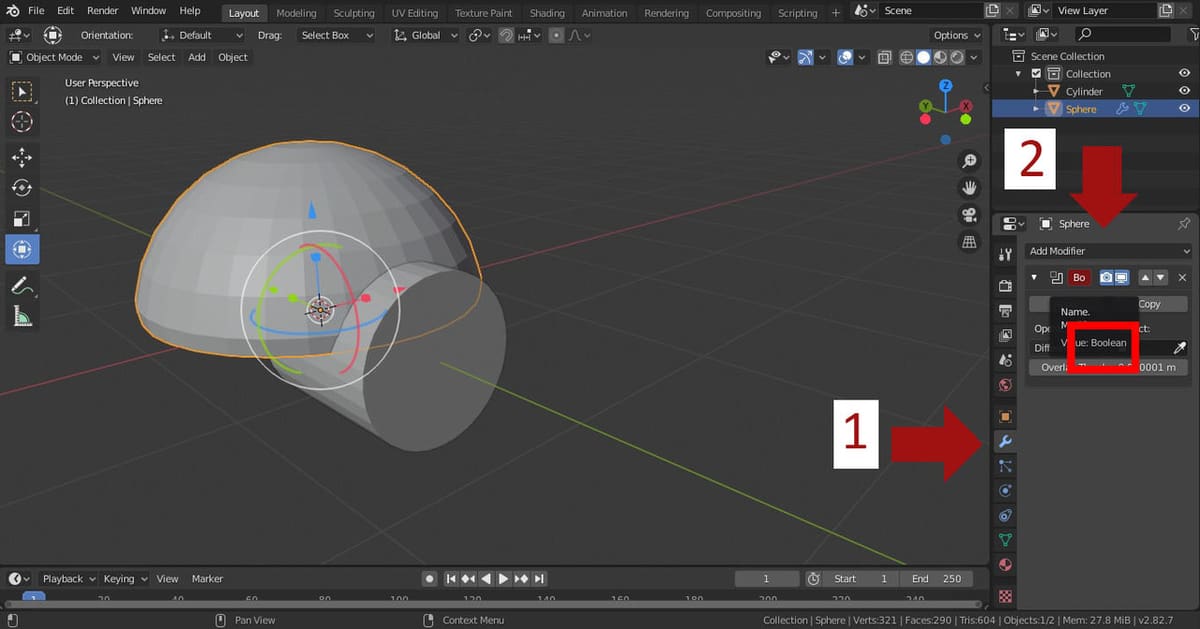Open the Object Mode dropdown
Screen dimensions: 1200x629
[x=55, y=57]
